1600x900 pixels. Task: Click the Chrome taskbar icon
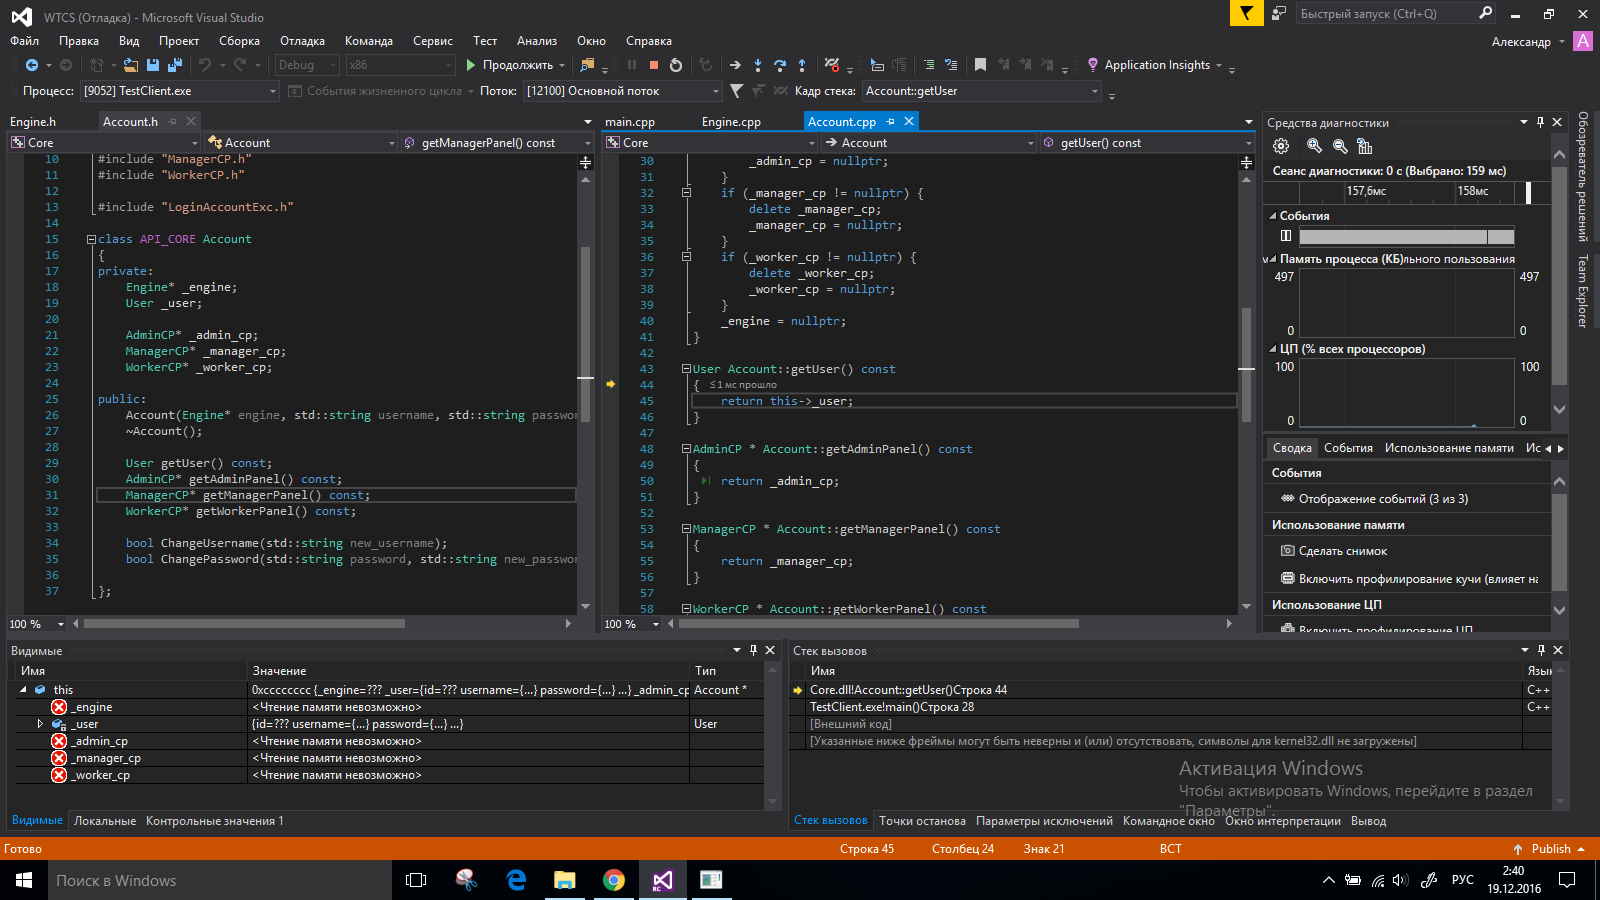point(614,880)
